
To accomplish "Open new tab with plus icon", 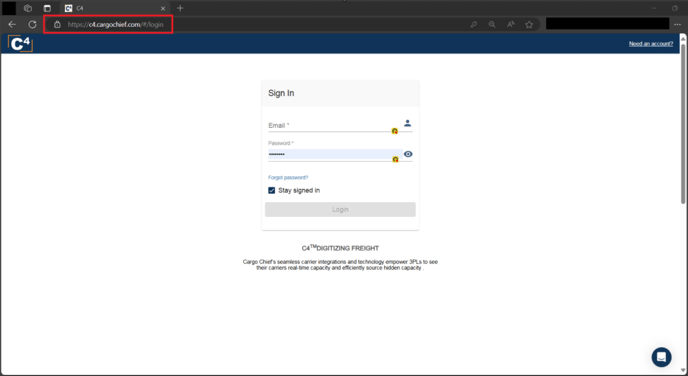I will [180, 8].
